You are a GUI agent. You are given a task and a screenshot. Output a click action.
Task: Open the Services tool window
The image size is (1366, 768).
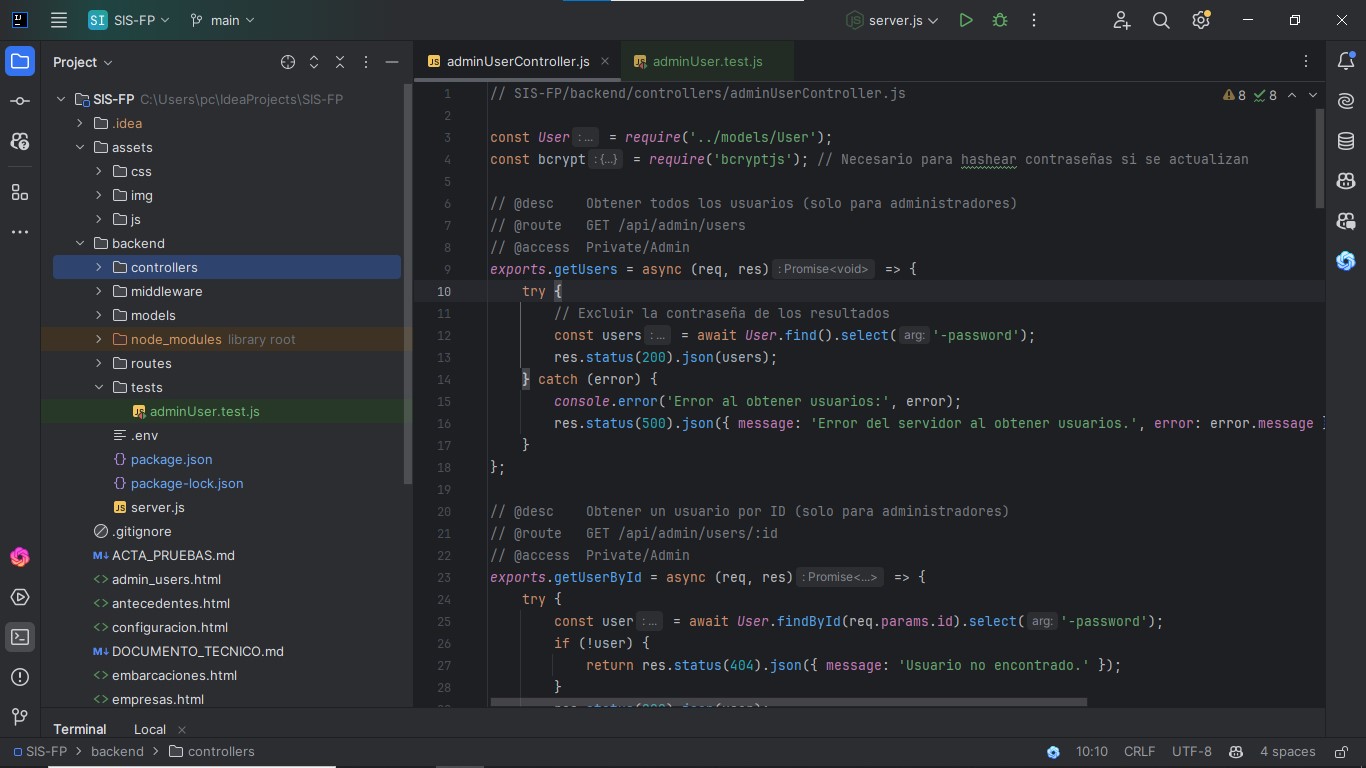coord(20,597)
